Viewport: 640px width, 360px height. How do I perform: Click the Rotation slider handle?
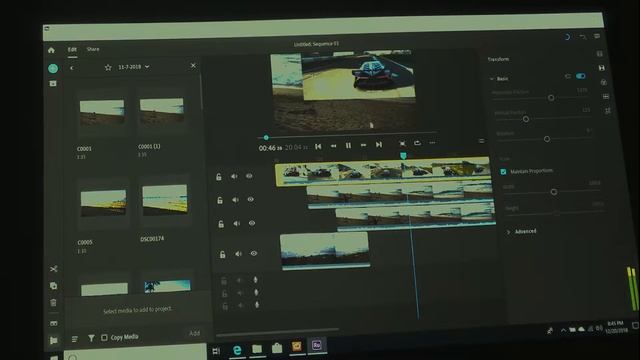pos(547,139)
